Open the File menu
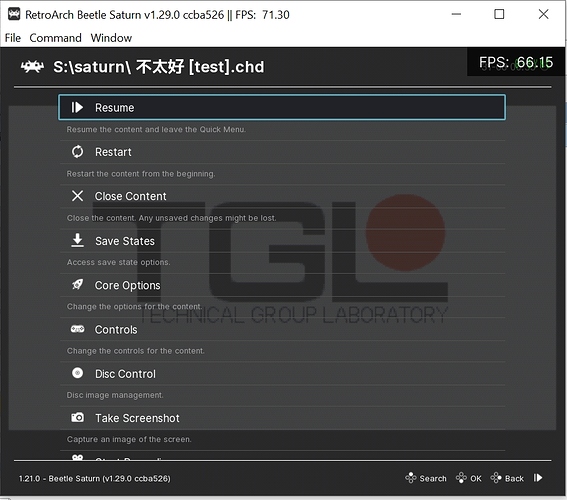Viewport: 567px width, 500px height. (13, 38)
